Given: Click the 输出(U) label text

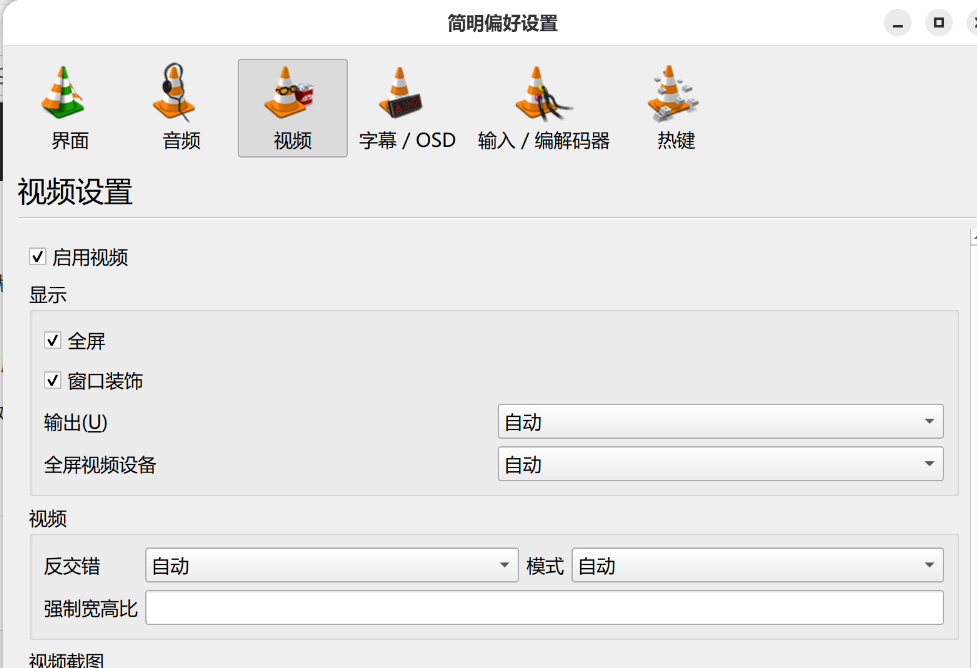Looking at the screenshot, I should pyautogui.click(x=75, y=422).
